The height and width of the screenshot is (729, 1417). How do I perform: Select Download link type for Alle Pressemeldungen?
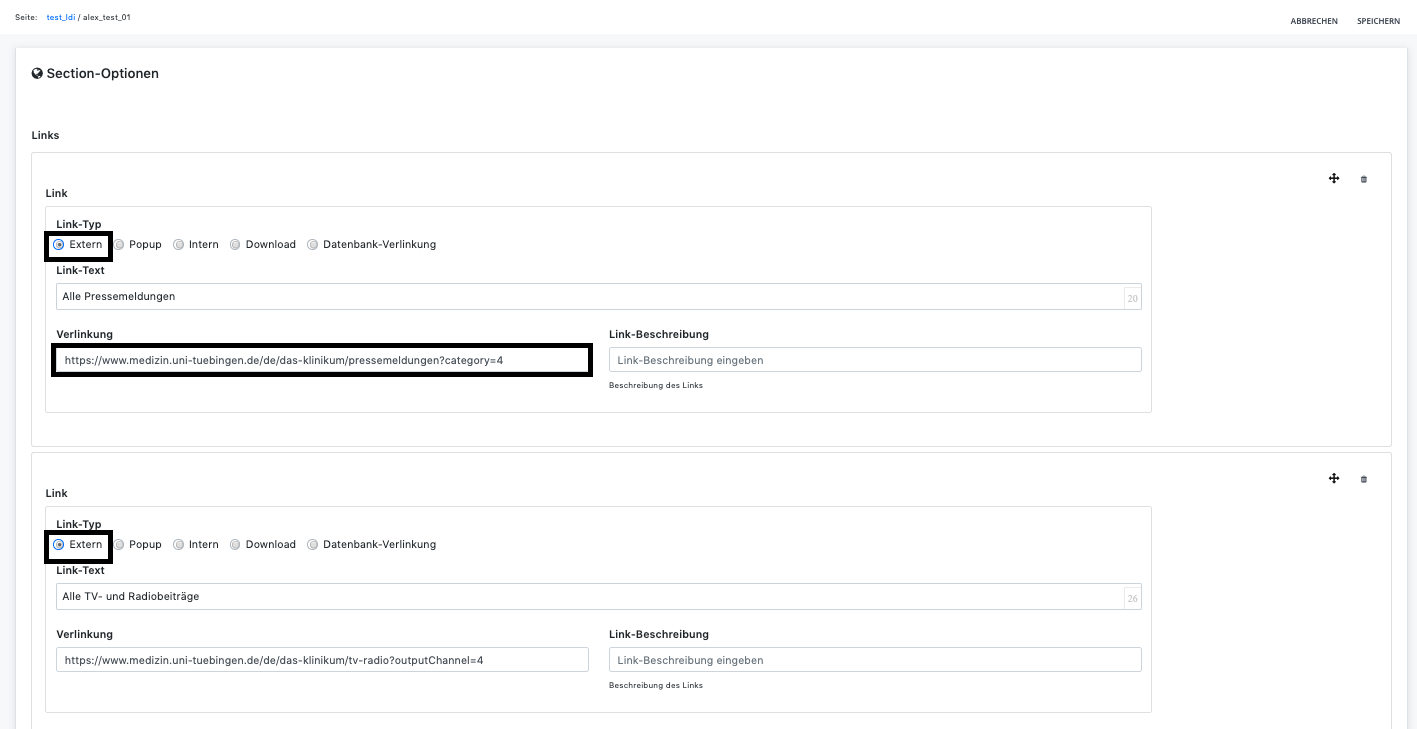(235, 244)
